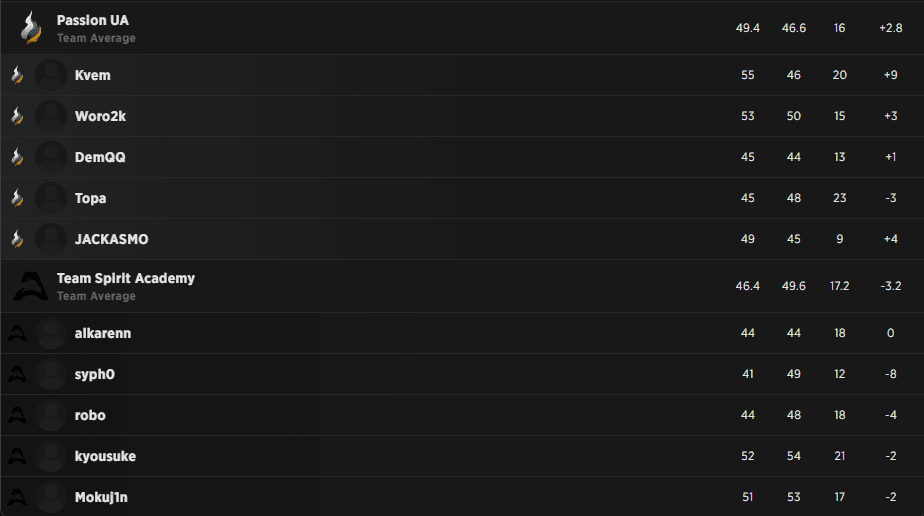
Task: Click Passion UA's 49.4 team average
Action: pyautogui.click(x=748, y=28)
